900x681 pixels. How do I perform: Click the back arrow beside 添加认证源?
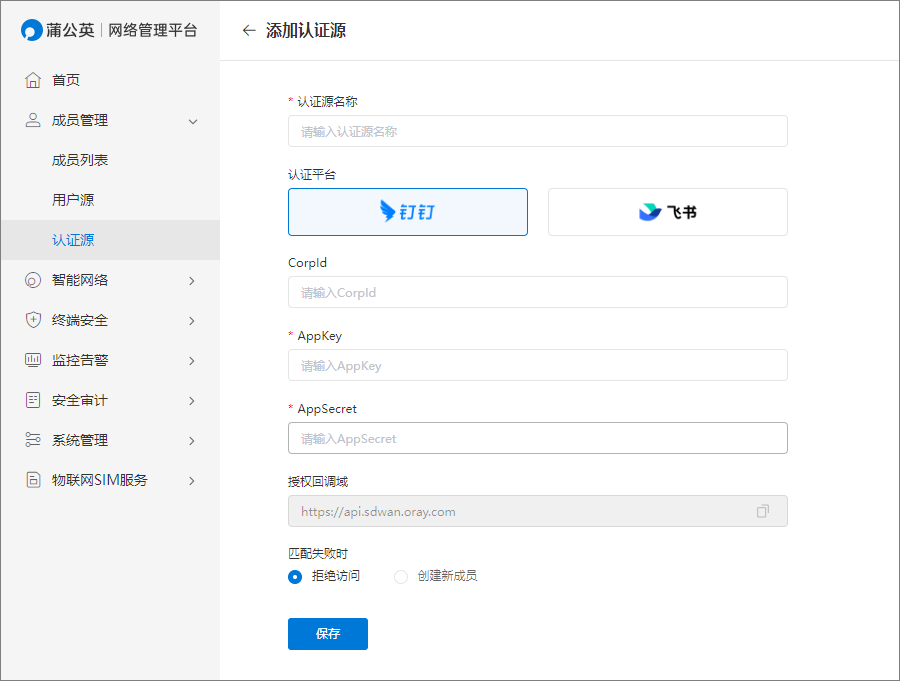249,30
